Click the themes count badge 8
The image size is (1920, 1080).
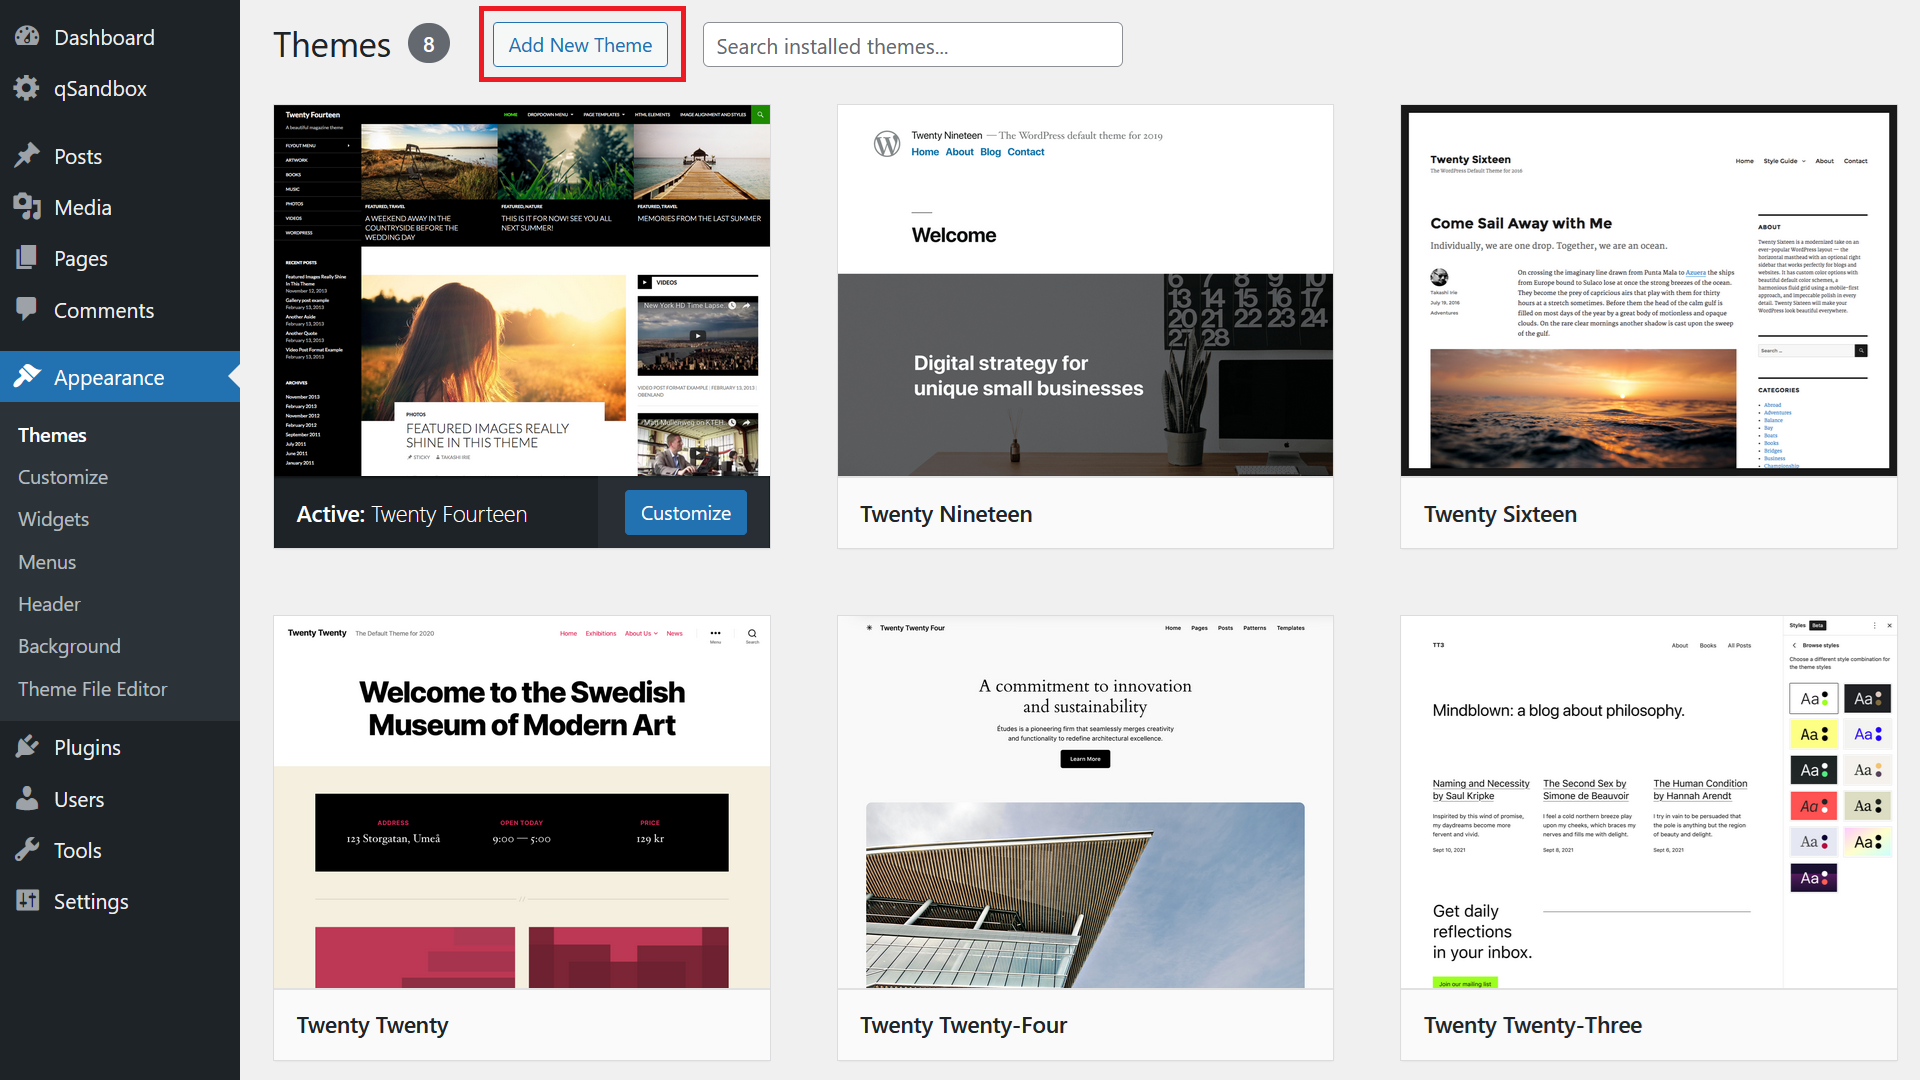pyautogui.click(x=429, y=44)
